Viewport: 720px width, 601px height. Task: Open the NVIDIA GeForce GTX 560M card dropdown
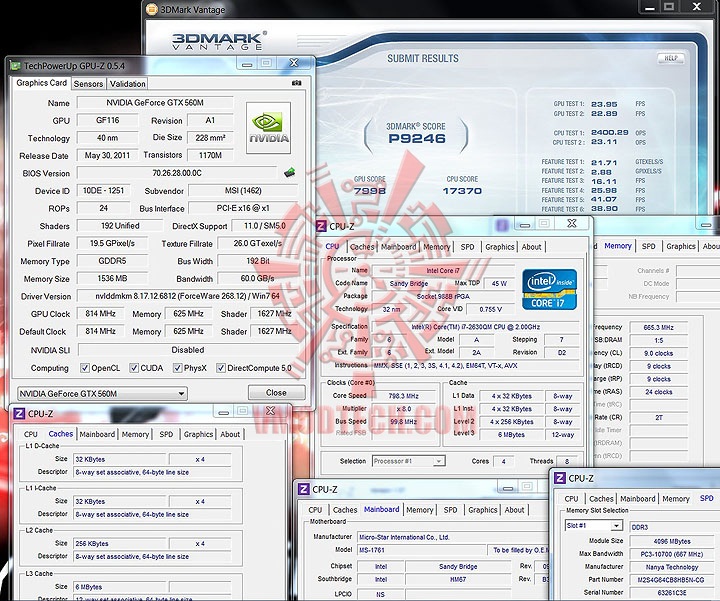102,393
